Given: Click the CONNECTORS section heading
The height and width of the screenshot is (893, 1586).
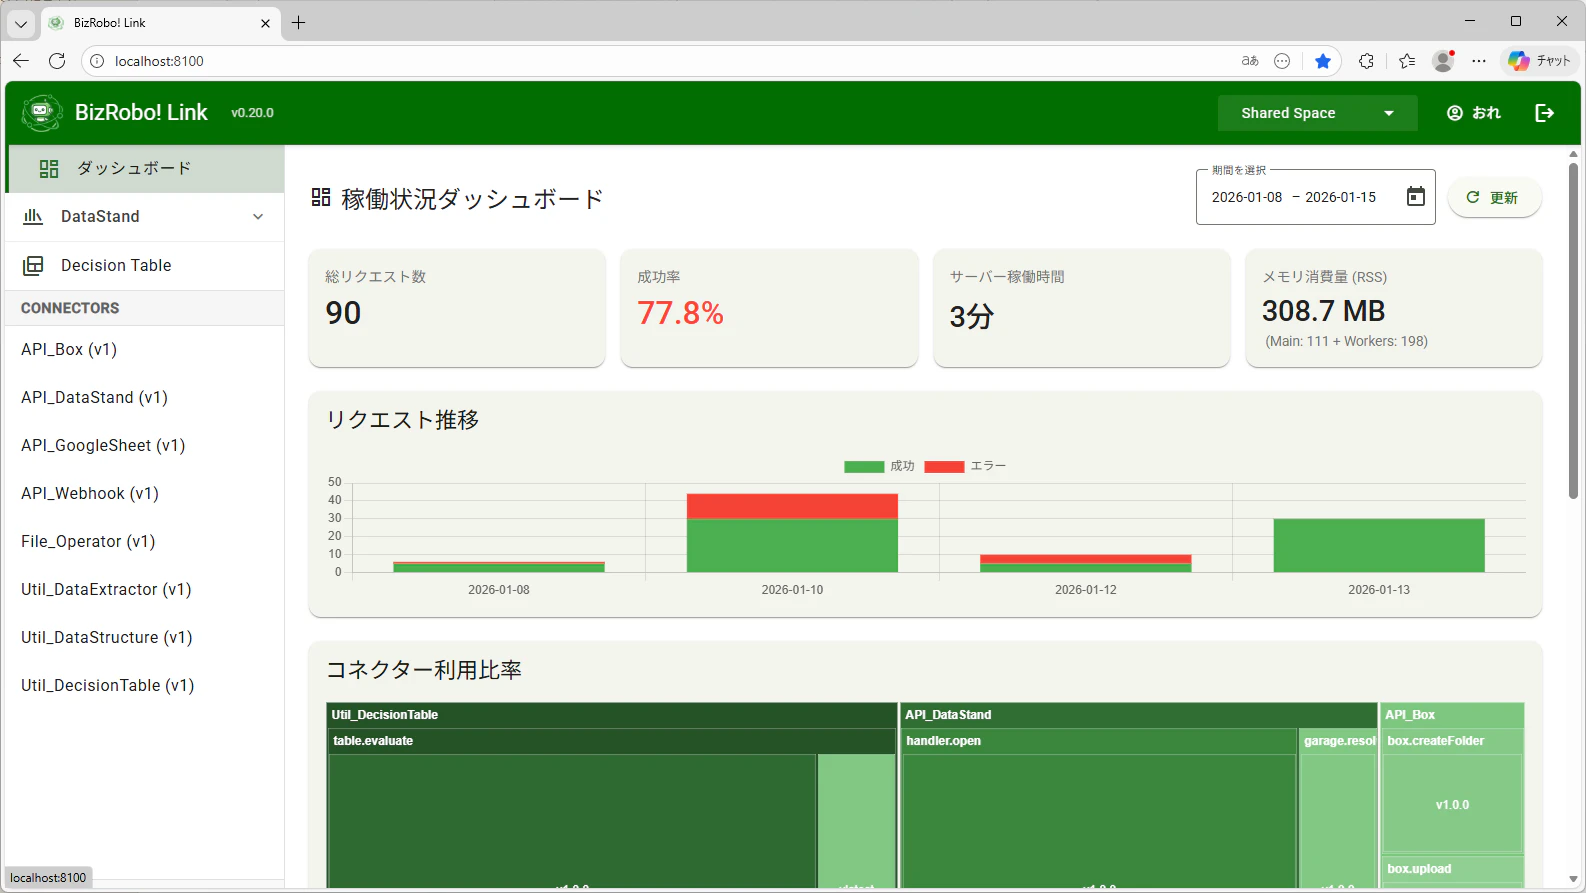Looking at the screenshot, I should click(x=70, y=308).
